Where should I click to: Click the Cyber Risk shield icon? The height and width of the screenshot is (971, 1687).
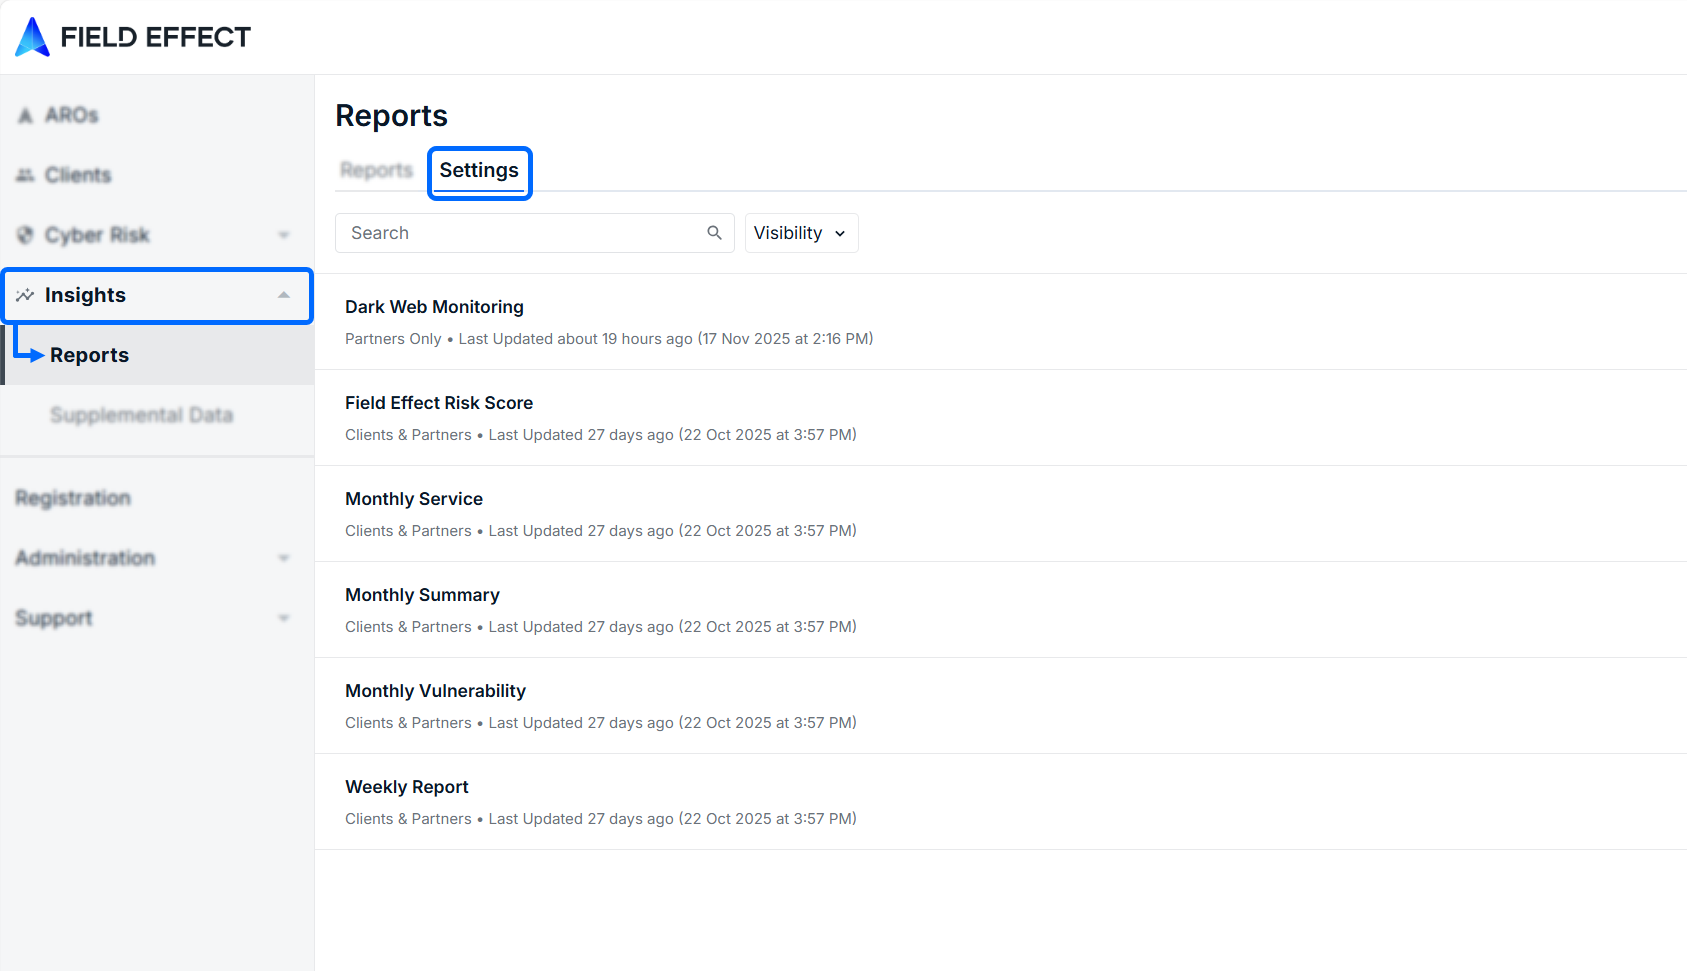coord(25,235)
